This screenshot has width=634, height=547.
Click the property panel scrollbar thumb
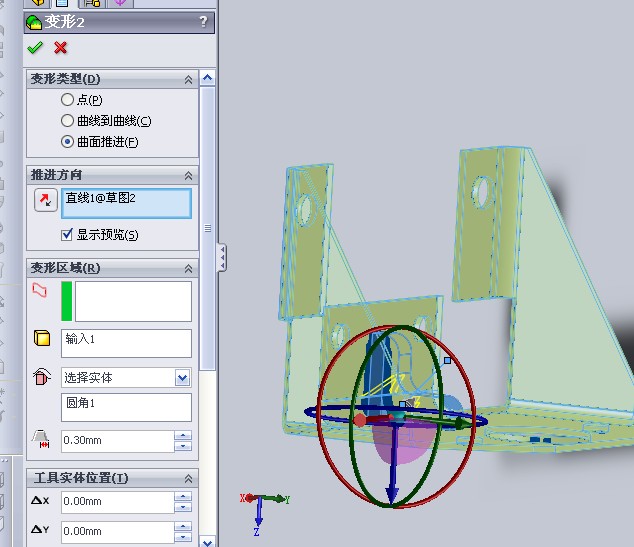[208, 228]
